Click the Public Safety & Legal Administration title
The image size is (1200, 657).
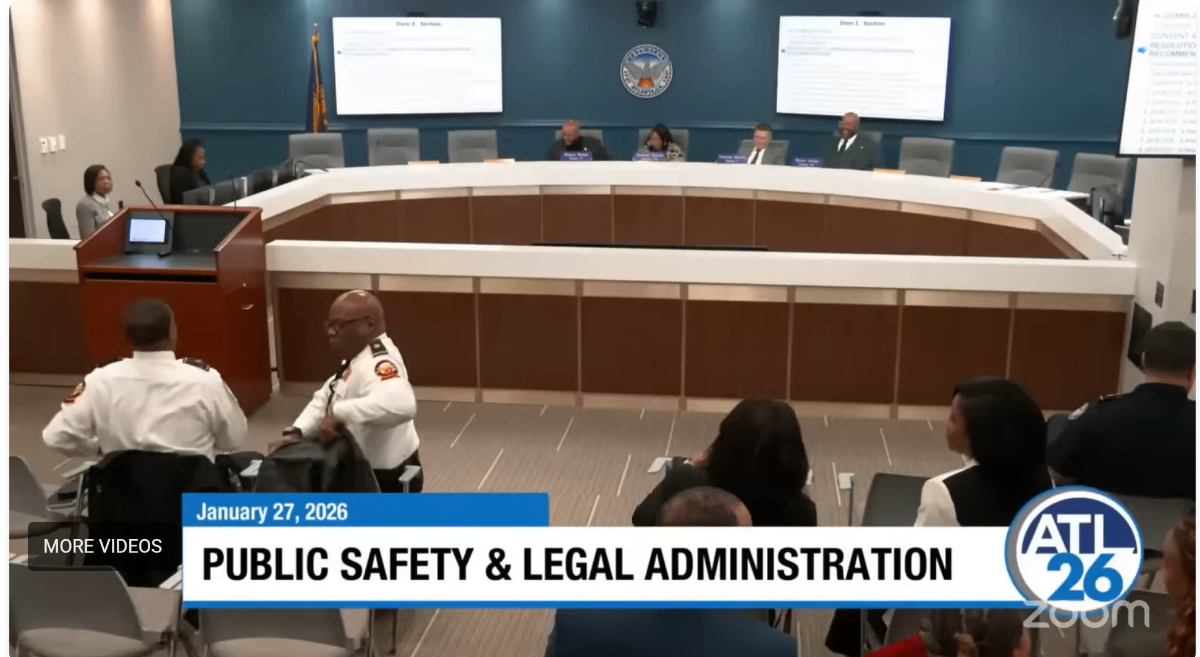pyautogui.click(x=577, y=564)
